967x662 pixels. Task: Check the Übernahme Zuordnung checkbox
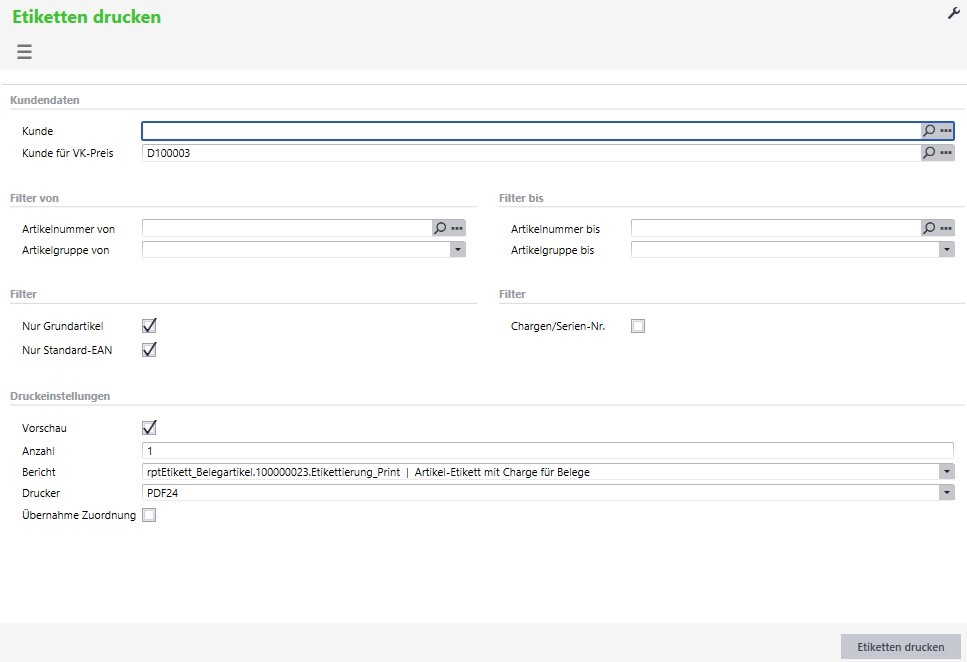[150, 516]
